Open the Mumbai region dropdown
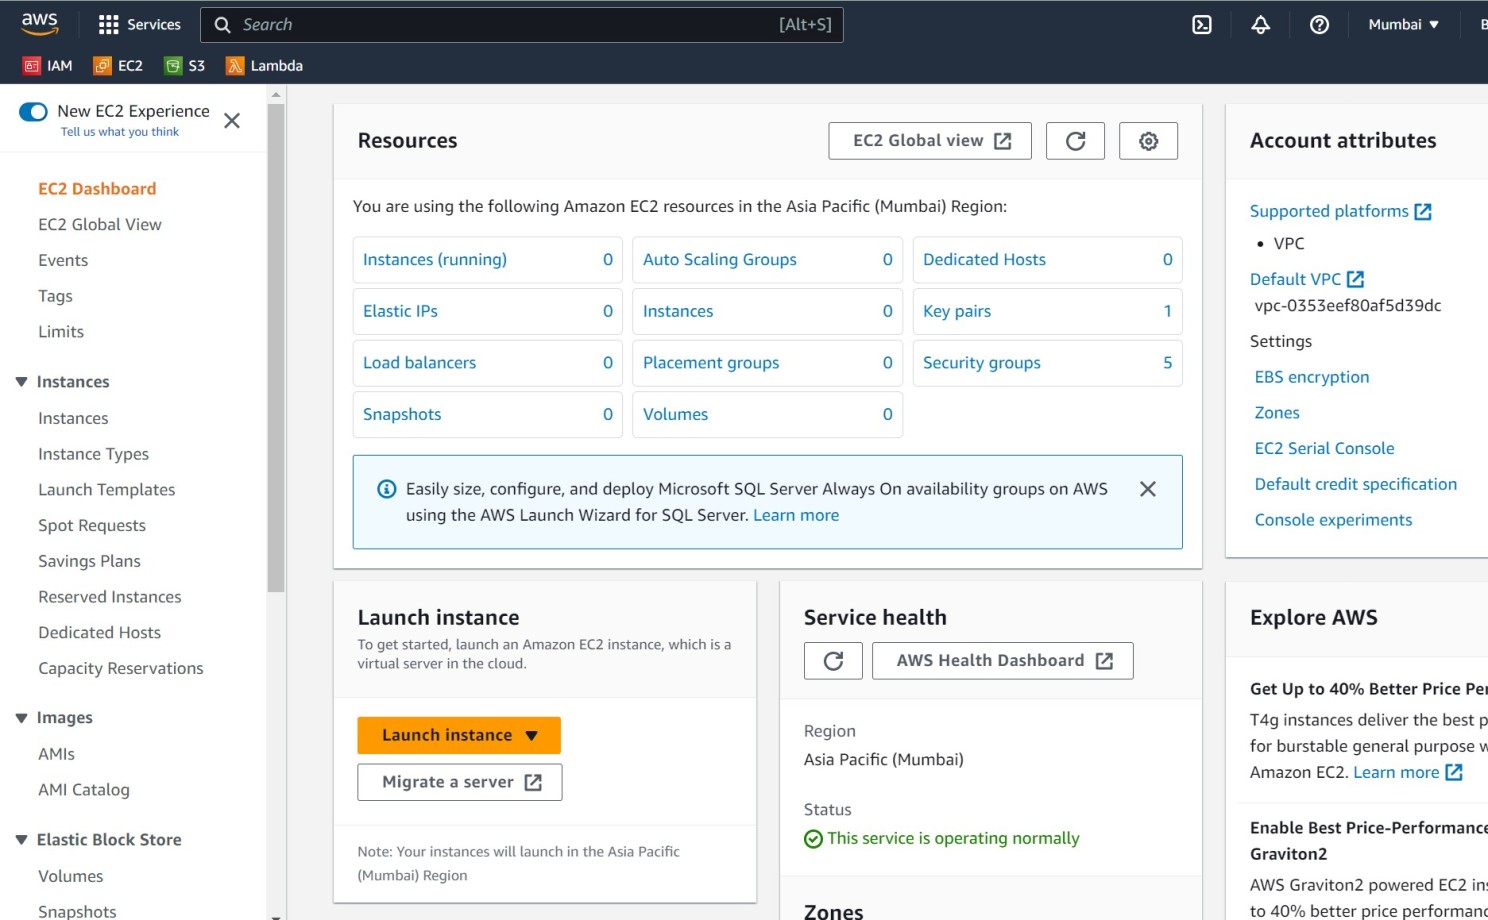This screenshot has height=920, width=1488. tap(1402, 24)
